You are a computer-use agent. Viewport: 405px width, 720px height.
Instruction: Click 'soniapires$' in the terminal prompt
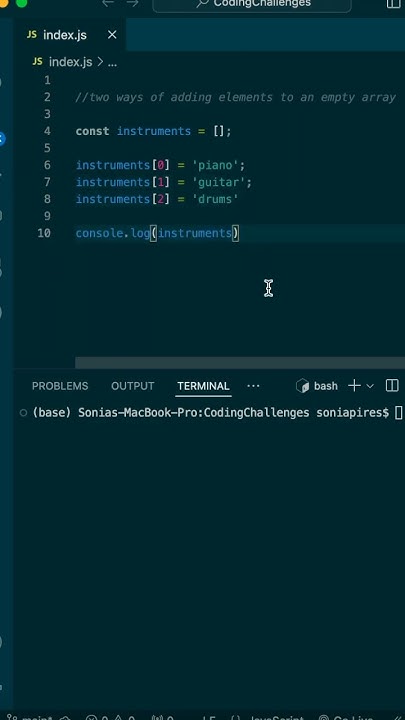[x=352, y=412]
